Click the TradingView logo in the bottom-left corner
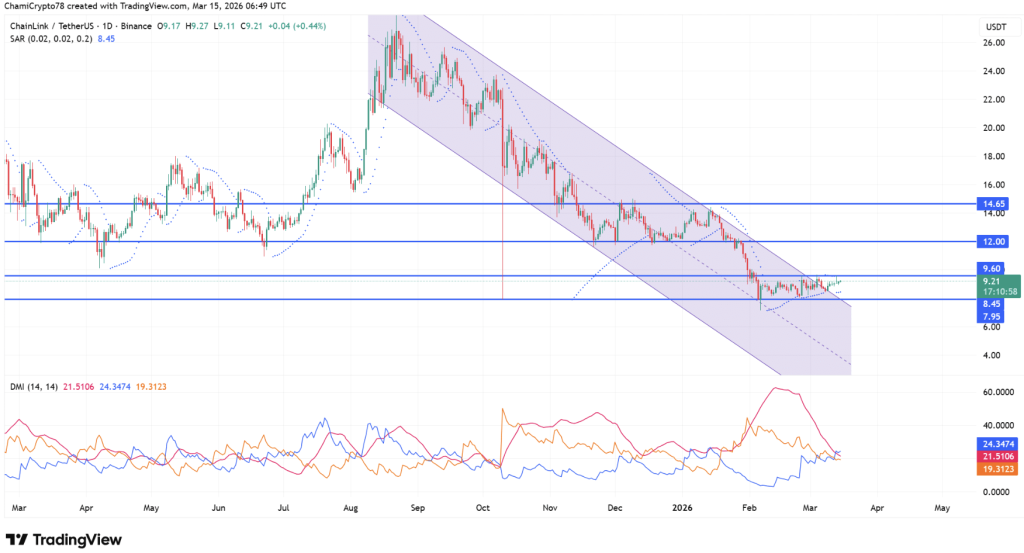1024x553 pixels. [64, 540]
